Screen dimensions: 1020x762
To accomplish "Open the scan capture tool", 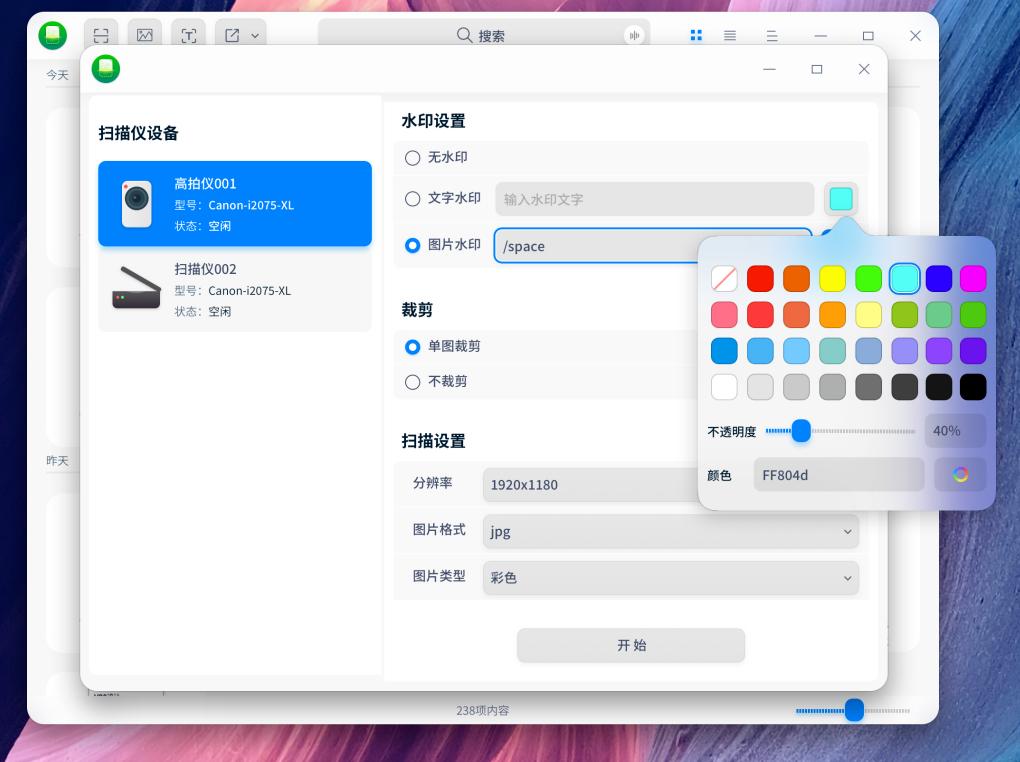I will click(x=100, y=33).
